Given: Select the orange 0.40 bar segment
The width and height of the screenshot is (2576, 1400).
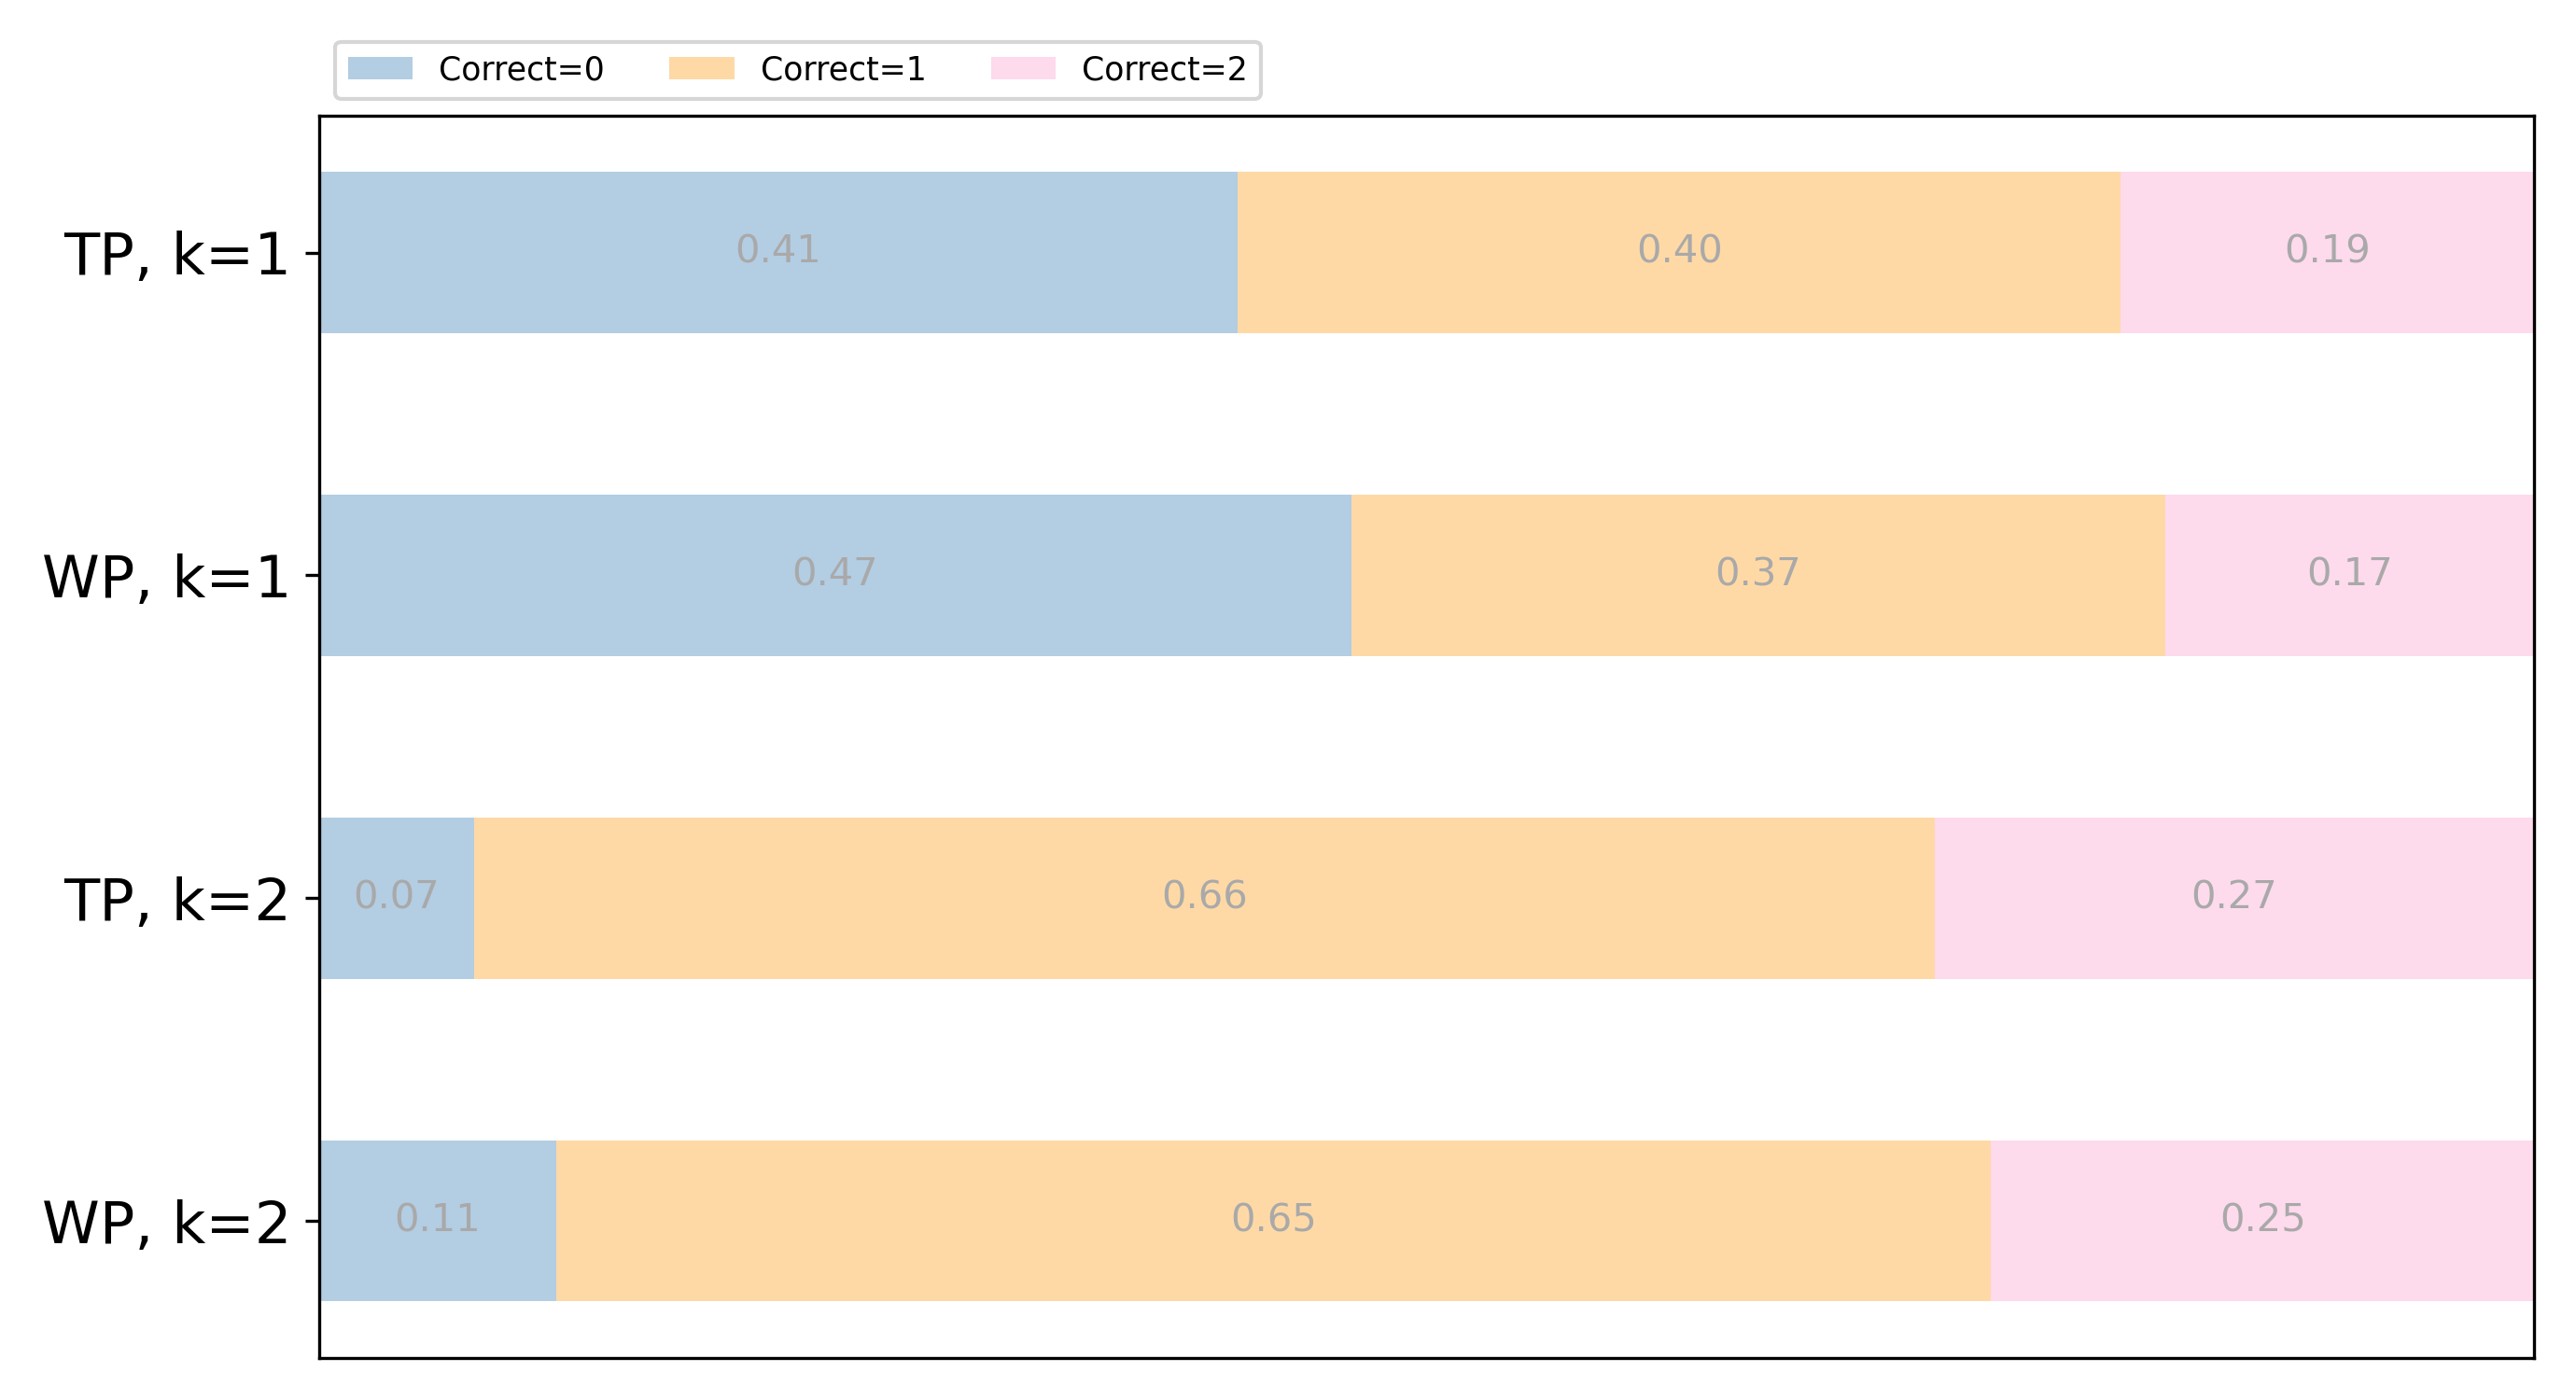Looking at the screenshot, I should point(1678,290).
